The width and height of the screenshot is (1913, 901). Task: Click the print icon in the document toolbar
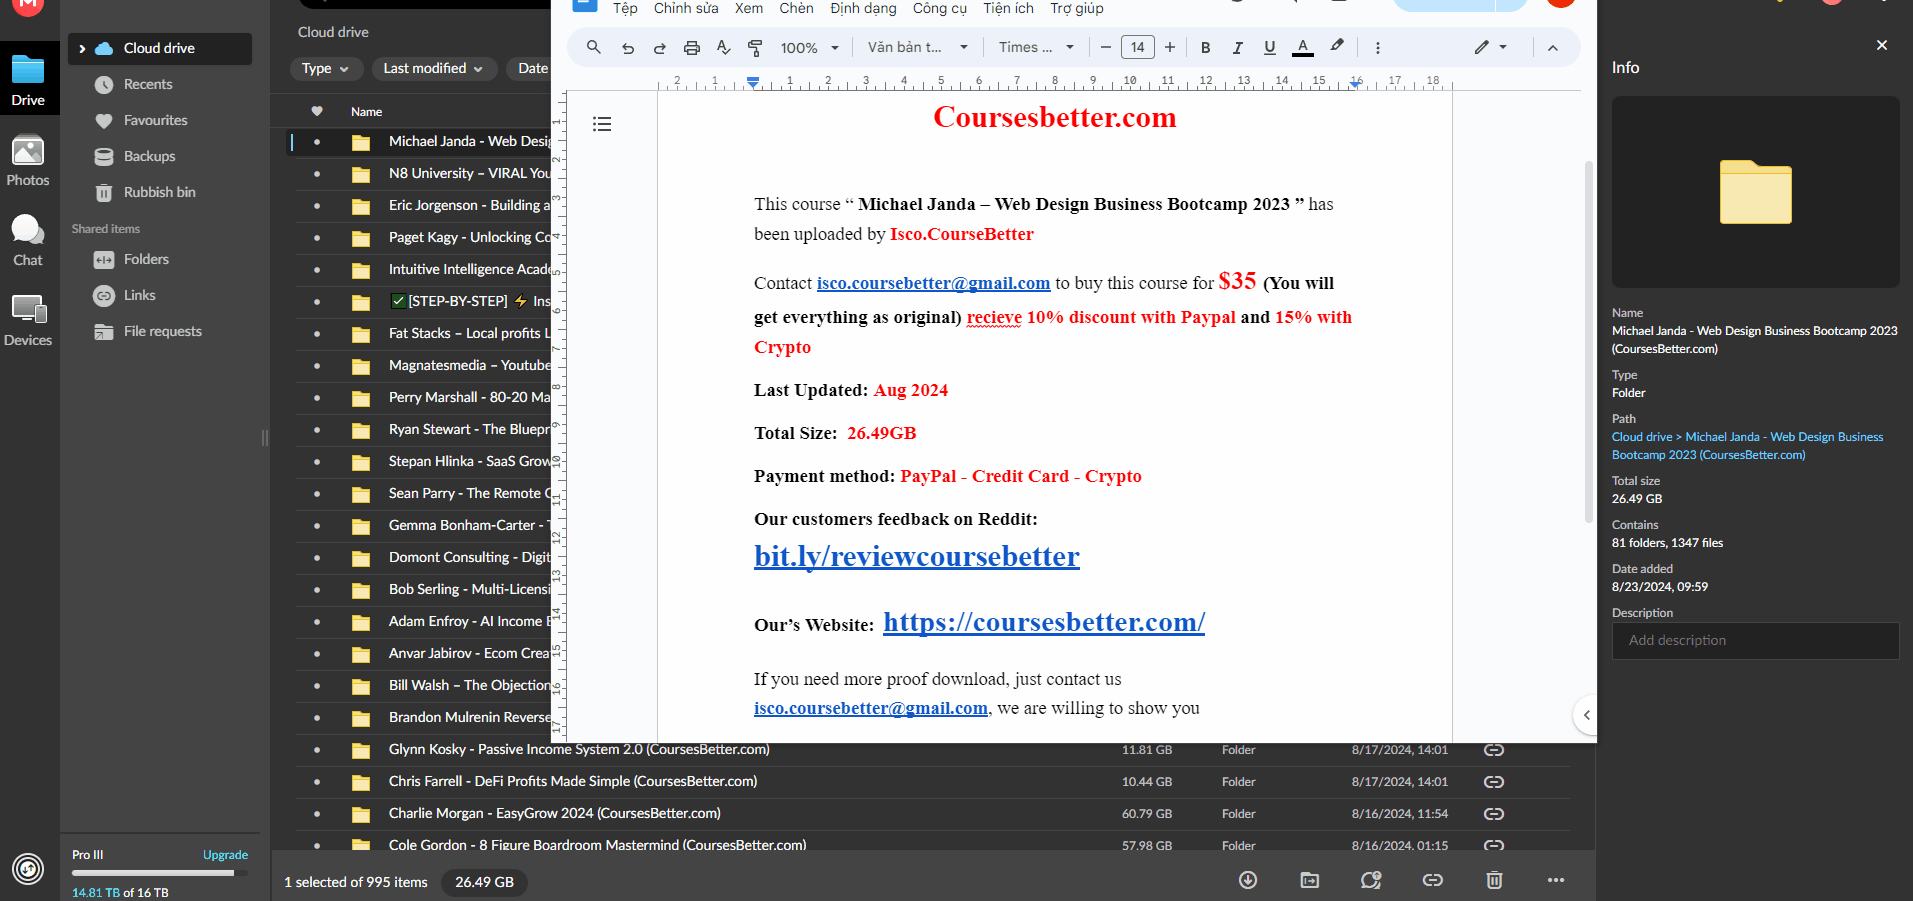691,48
